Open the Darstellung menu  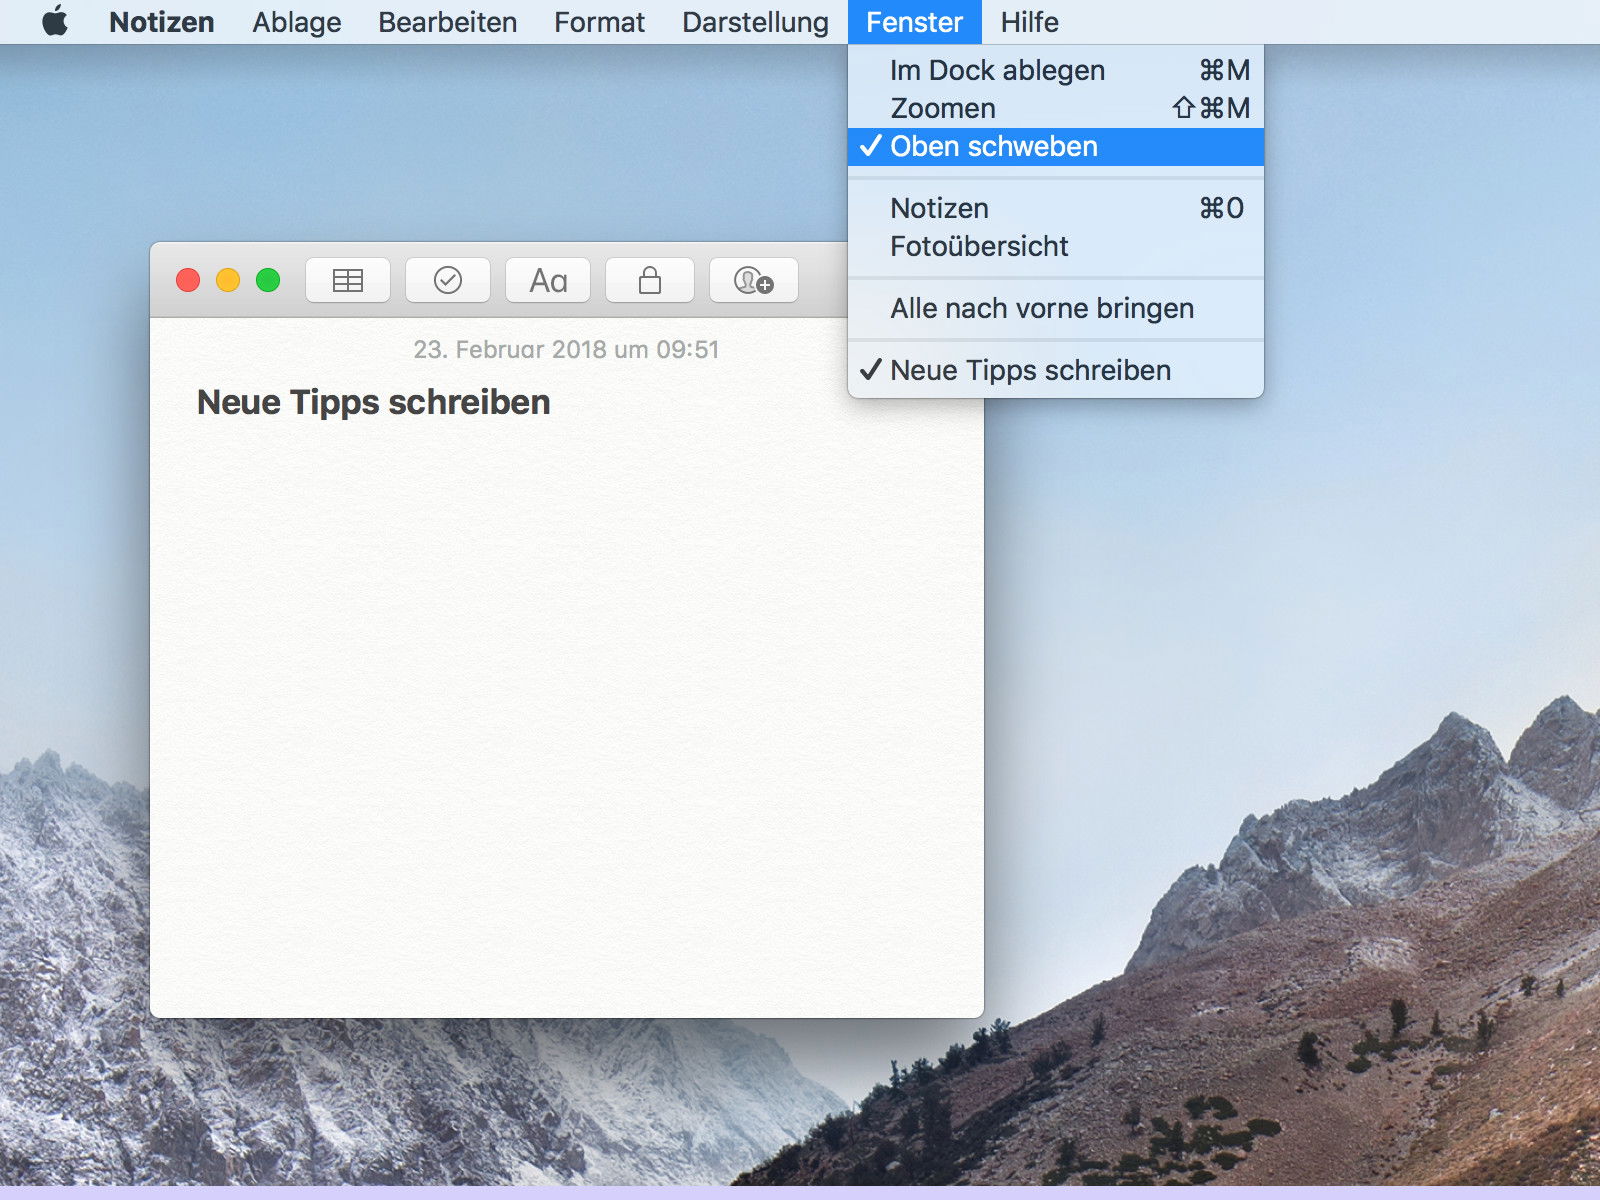755,22
